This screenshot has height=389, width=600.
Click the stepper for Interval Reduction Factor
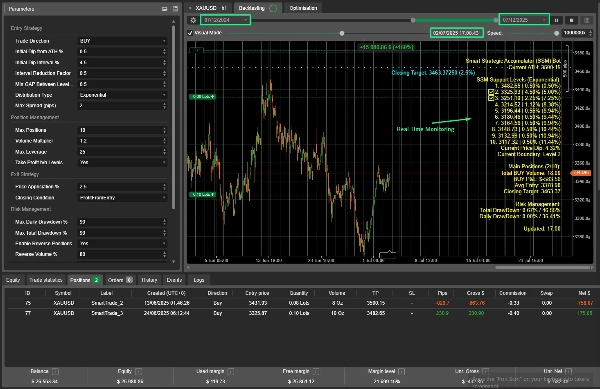165,73
